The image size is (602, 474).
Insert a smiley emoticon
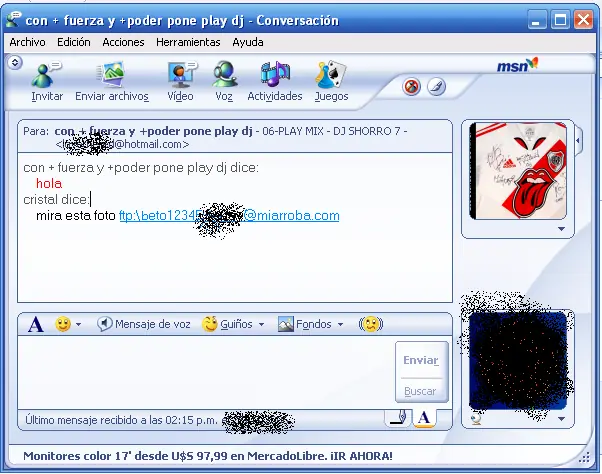click(x=63, y=324)
